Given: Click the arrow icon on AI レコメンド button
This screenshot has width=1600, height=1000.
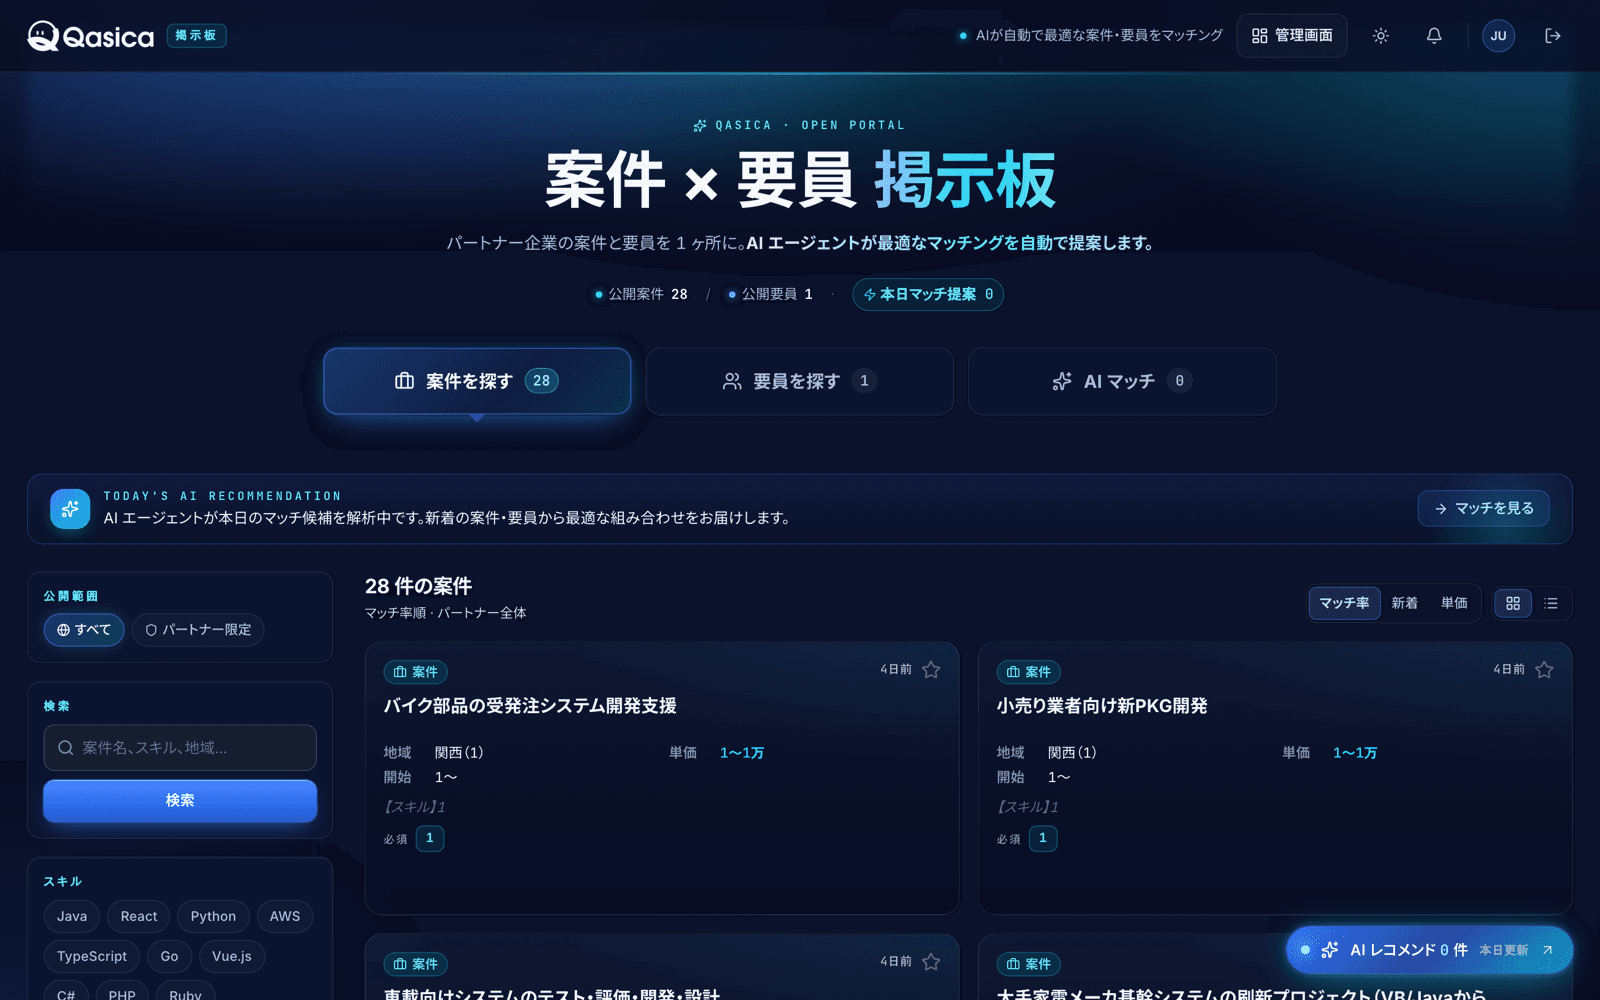Looking at the screenshot, I should tap(1547, 950).
